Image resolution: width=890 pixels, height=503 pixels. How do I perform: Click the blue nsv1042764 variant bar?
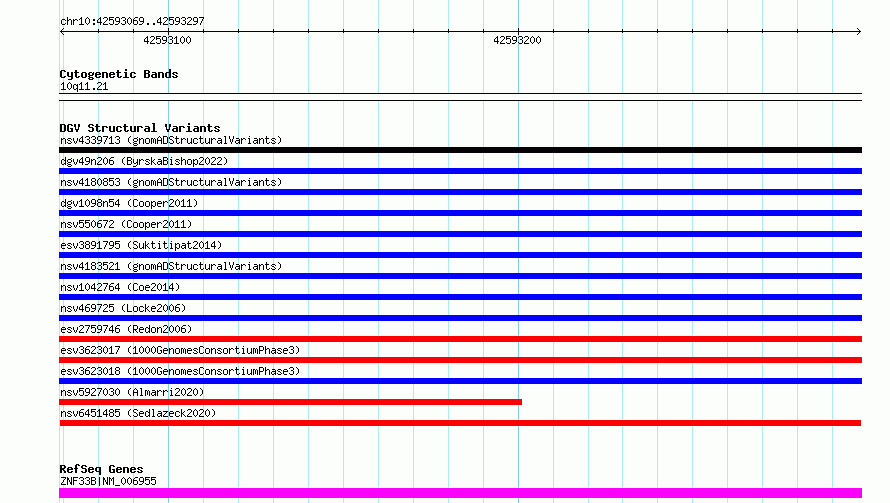pyautogui.click(x=460, y=297)
